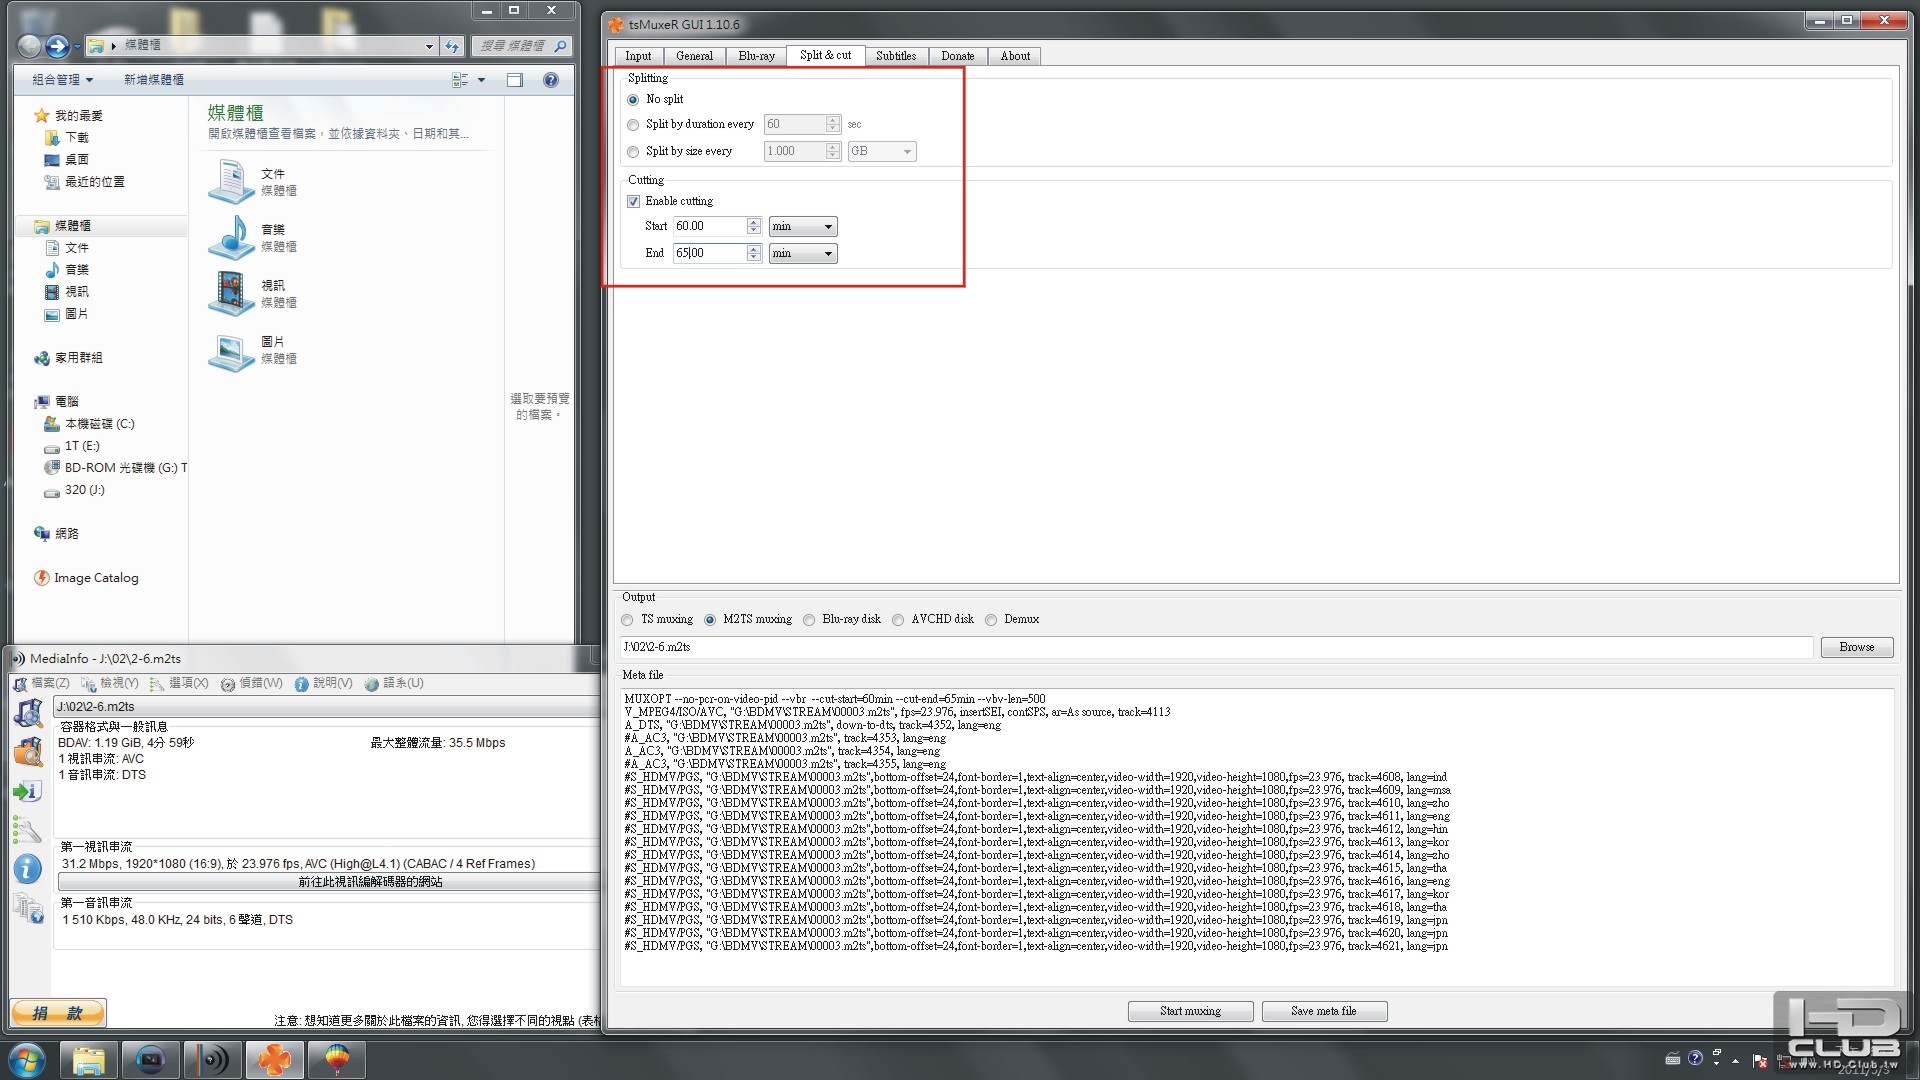Click the Explorer refresh button
1920x1080 pixels.
click(452, 45)
